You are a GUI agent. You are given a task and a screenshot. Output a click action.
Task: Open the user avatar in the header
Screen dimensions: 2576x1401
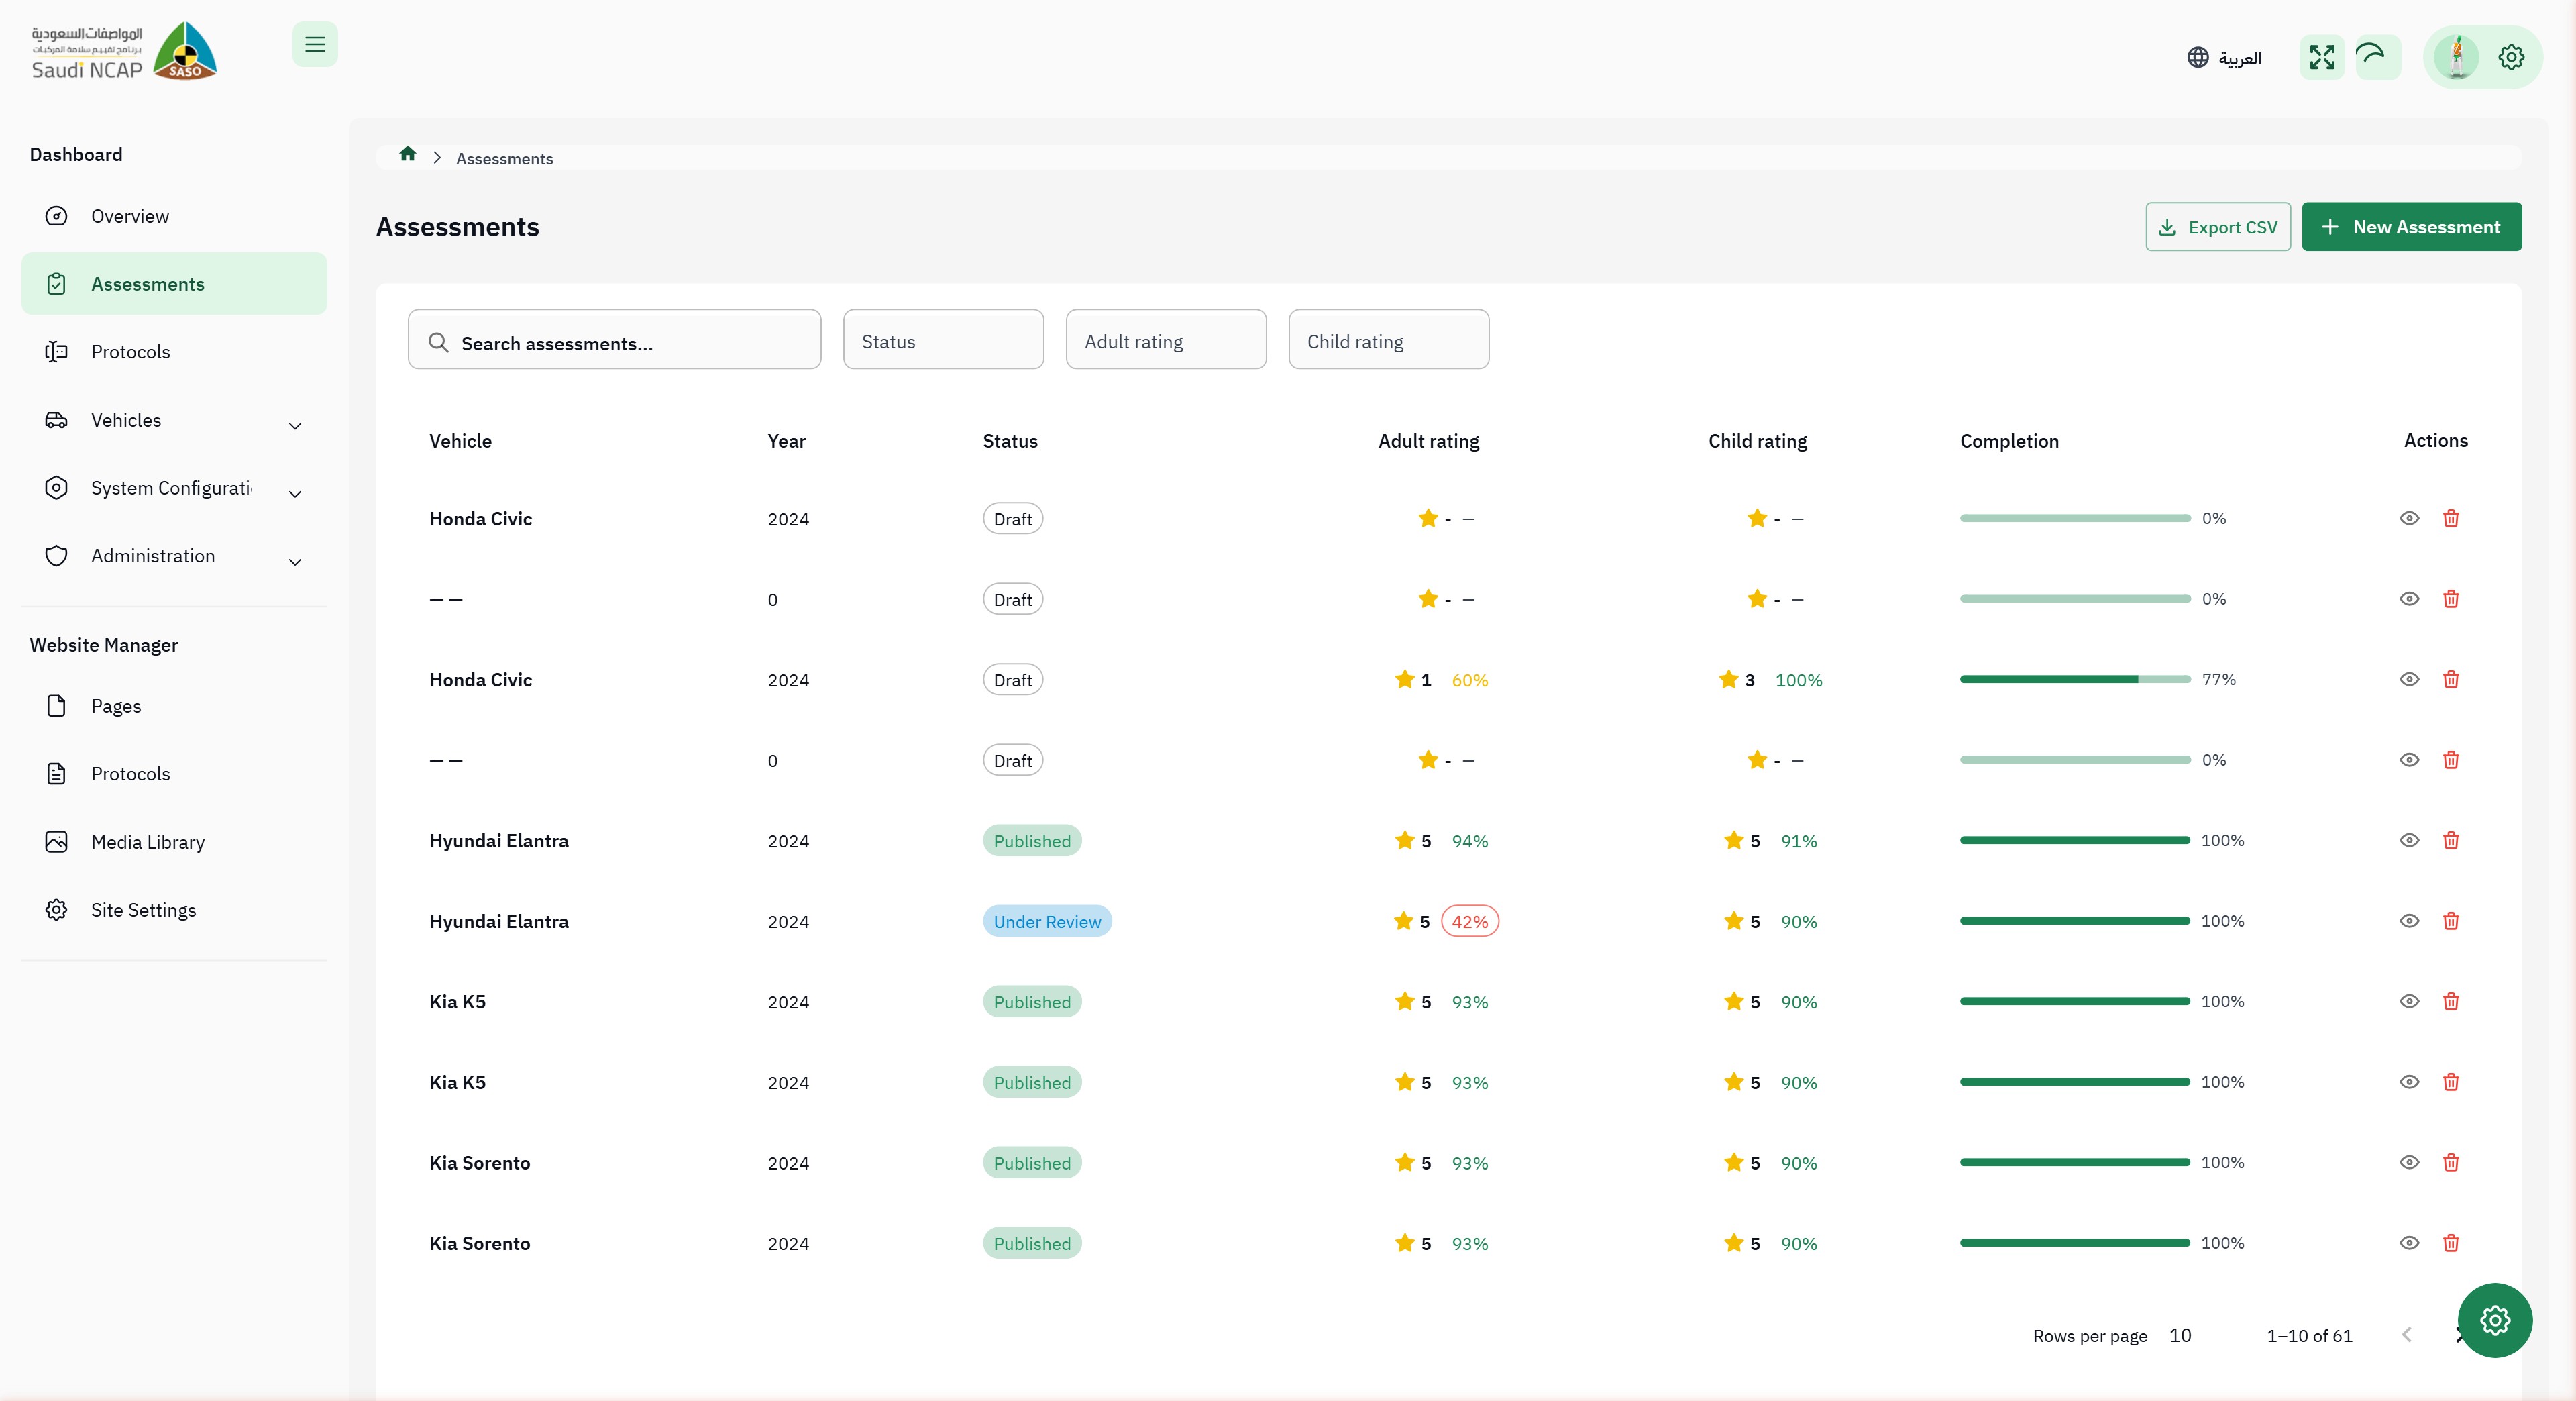2456,57
